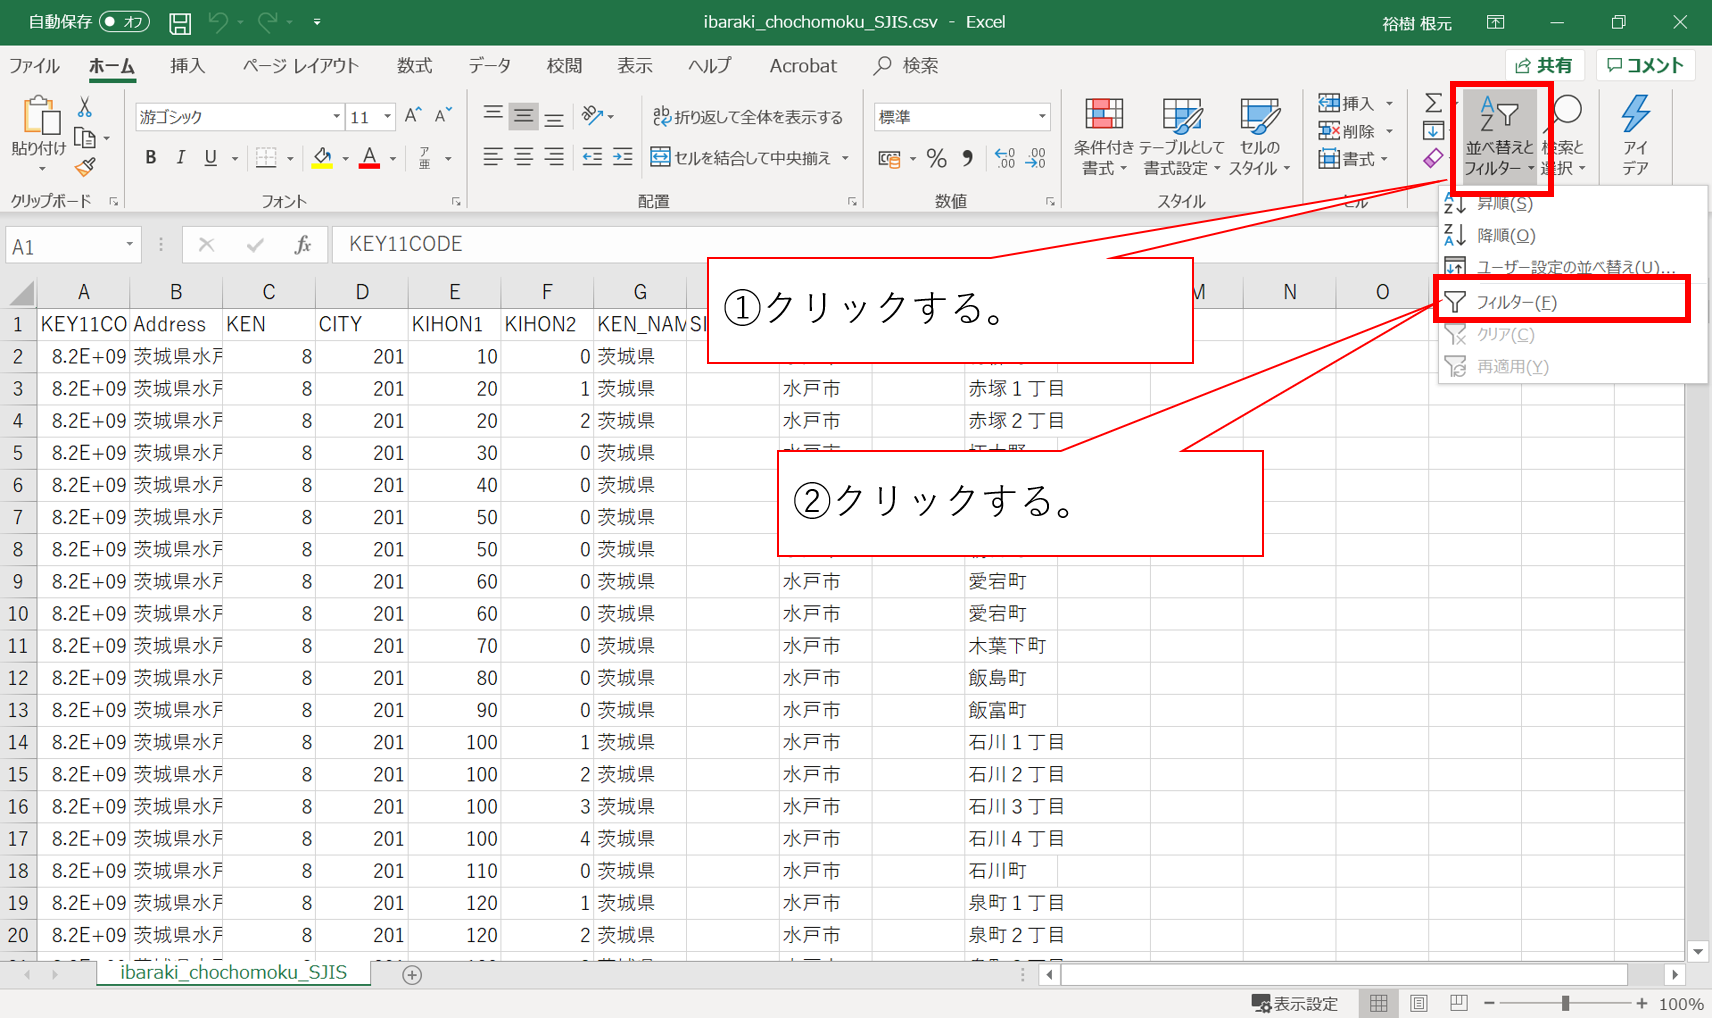Viewport: 1712px width, 1018px height.
Task: Click the 共有 share button
Action: (x=1544, y=66)
